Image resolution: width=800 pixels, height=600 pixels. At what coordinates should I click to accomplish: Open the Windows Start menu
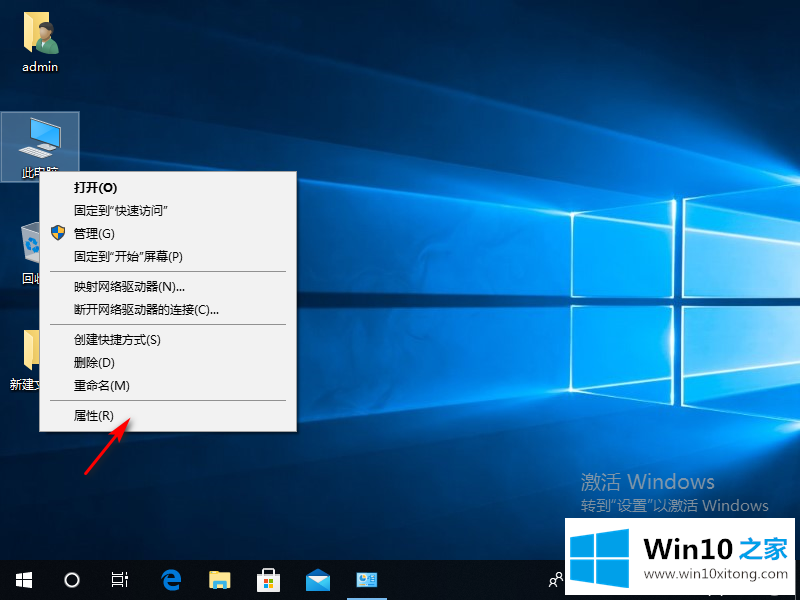click(x=24, y=580)
